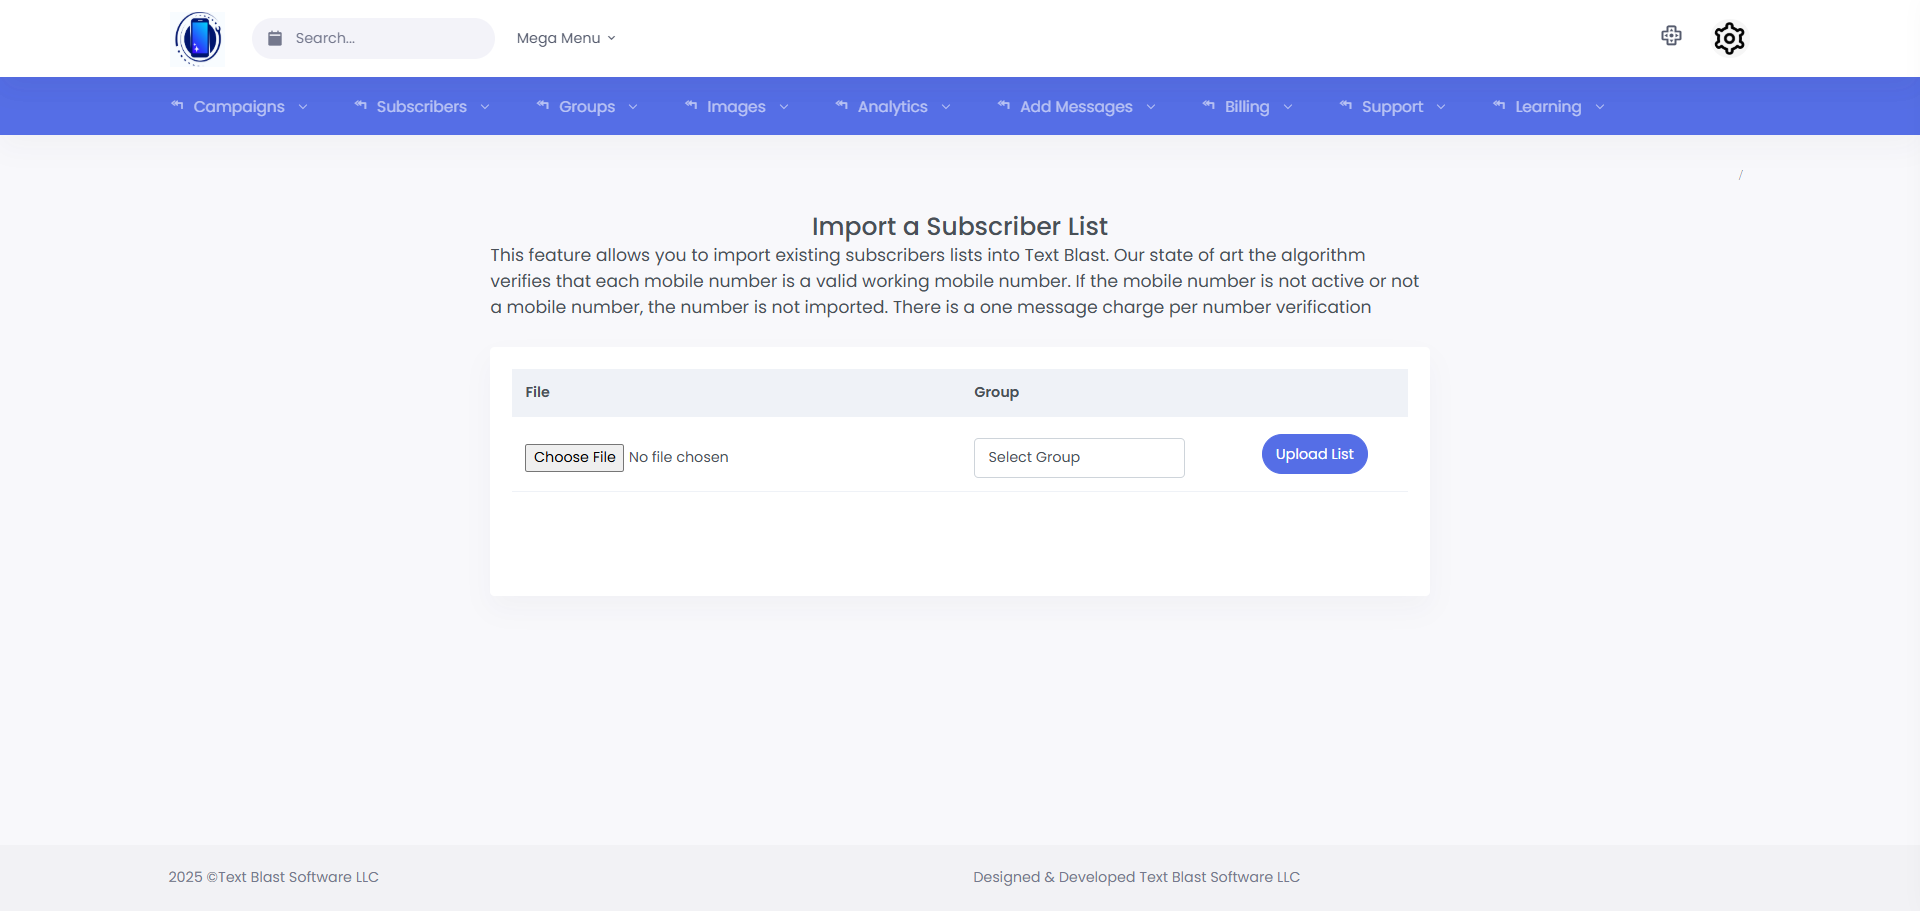Click the File column header
The width and height of the screenshot is (1920, 911).
537,392
